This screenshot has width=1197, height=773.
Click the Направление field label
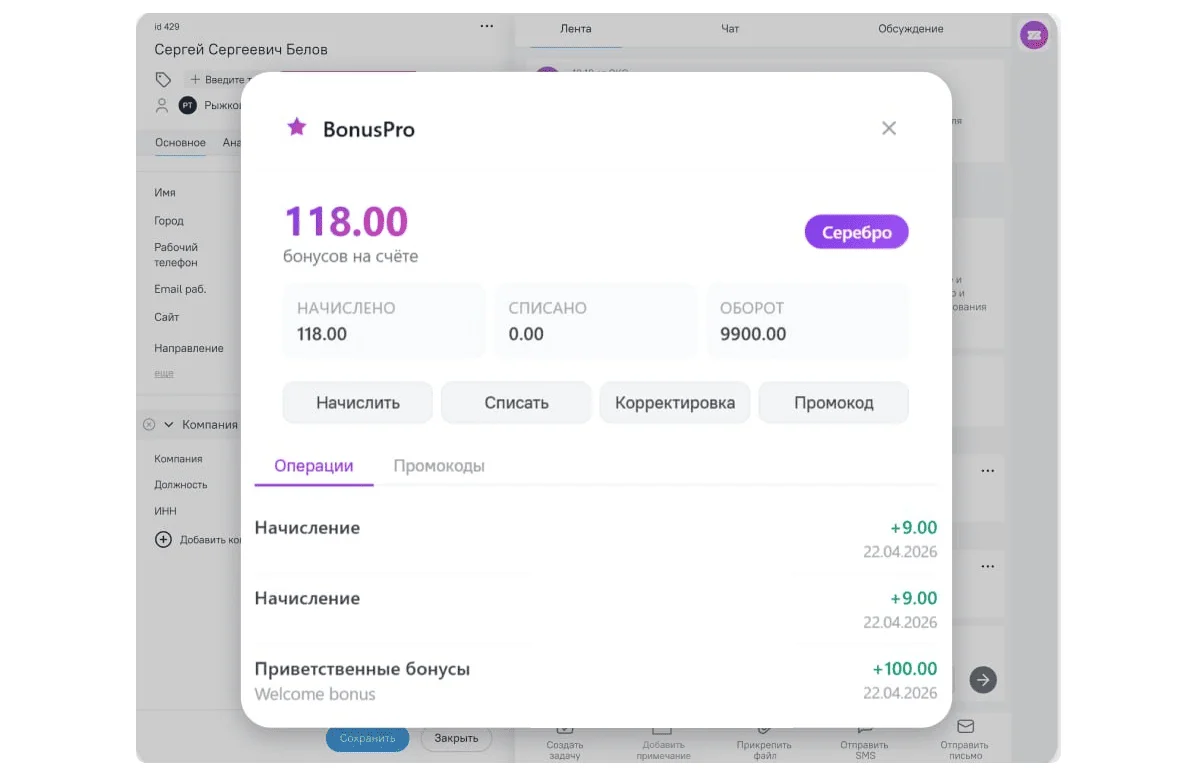click(x=189, y=348)
